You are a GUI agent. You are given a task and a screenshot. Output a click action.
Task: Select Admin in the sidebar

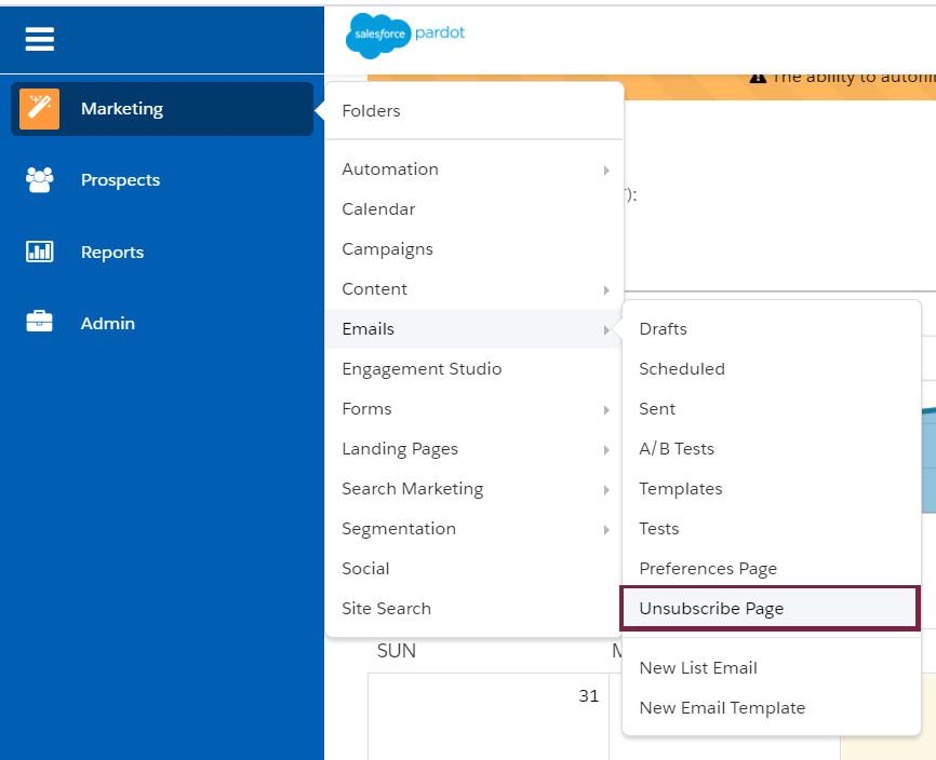[107, 323]
